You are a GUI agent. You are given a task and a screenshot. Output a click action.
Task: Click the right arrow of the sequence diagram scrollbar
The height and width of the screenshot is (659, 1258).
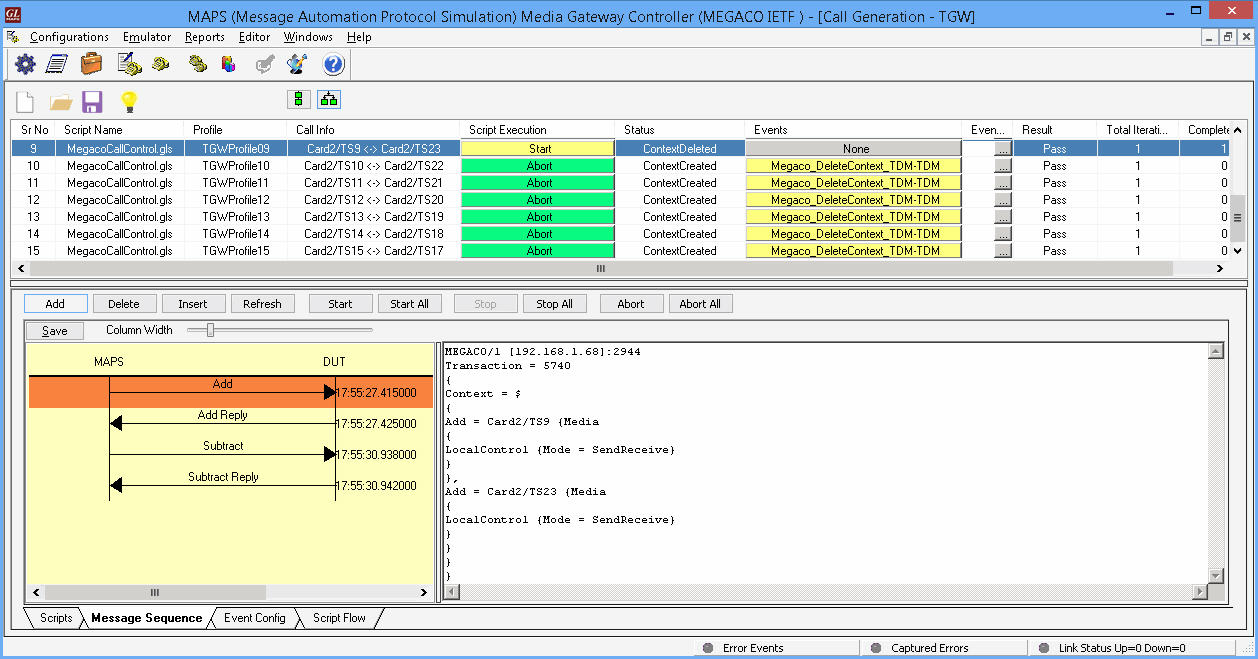425,593
